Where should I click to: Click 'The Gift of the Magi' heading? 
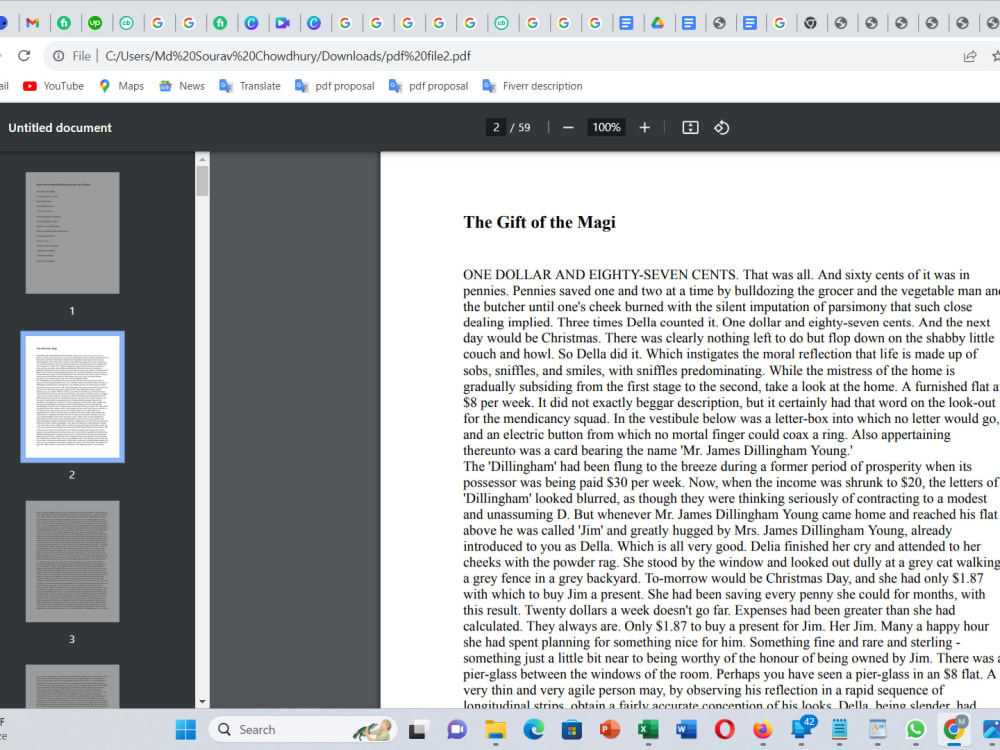[540, 222]
